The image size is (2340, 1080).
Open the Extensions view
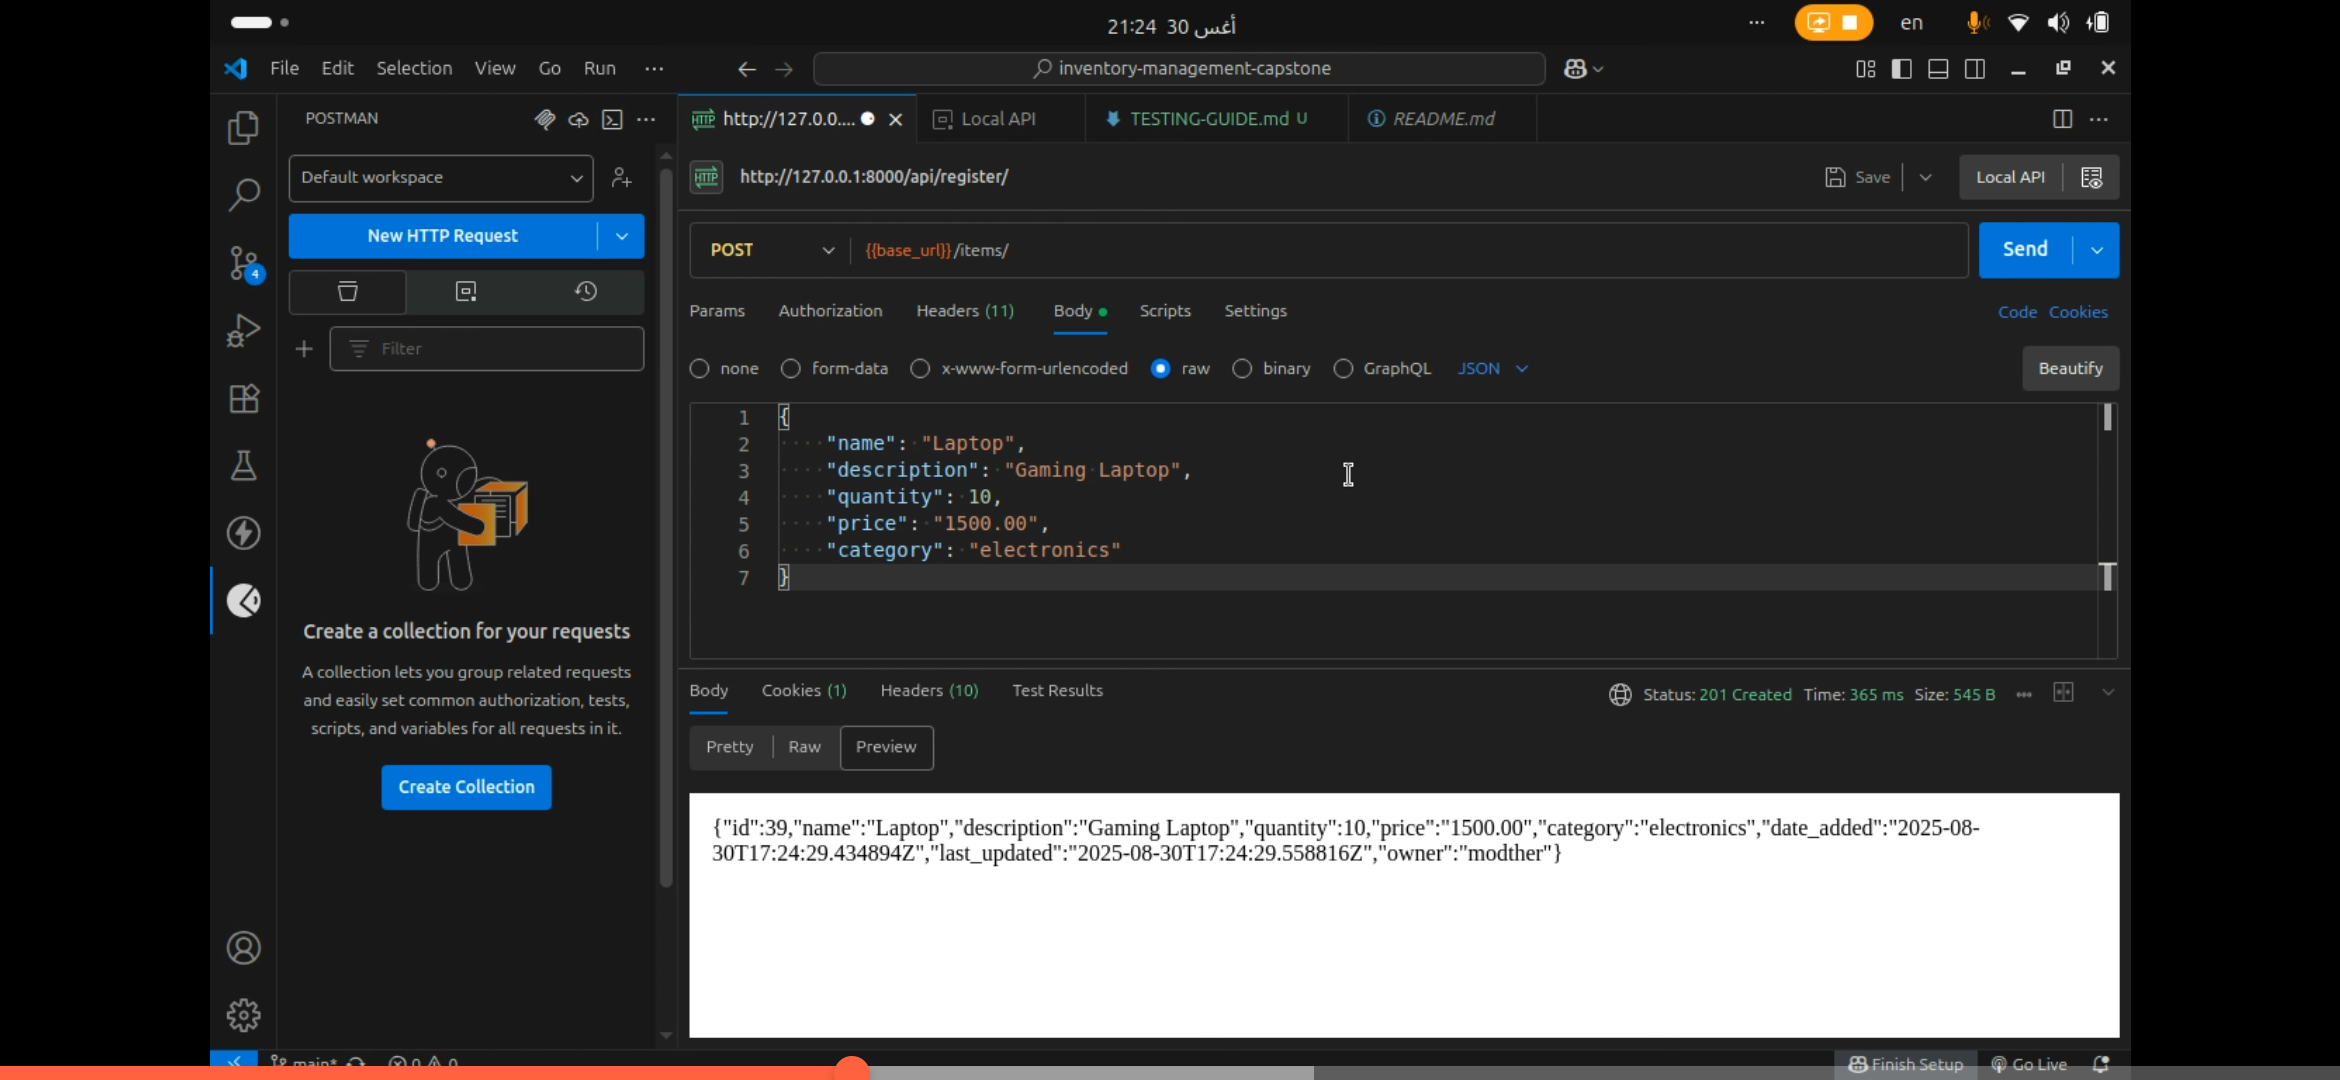click(244, 399)
